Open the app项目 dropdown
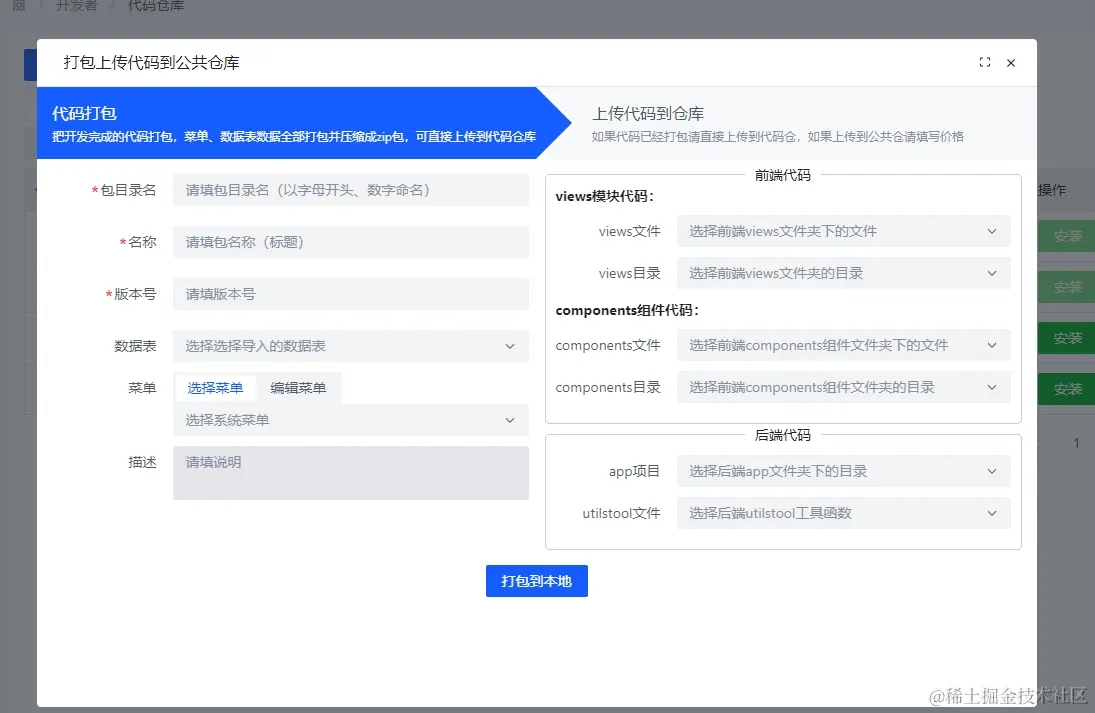1095x713 pixels. pyautogui.click(x=844, y=471)
